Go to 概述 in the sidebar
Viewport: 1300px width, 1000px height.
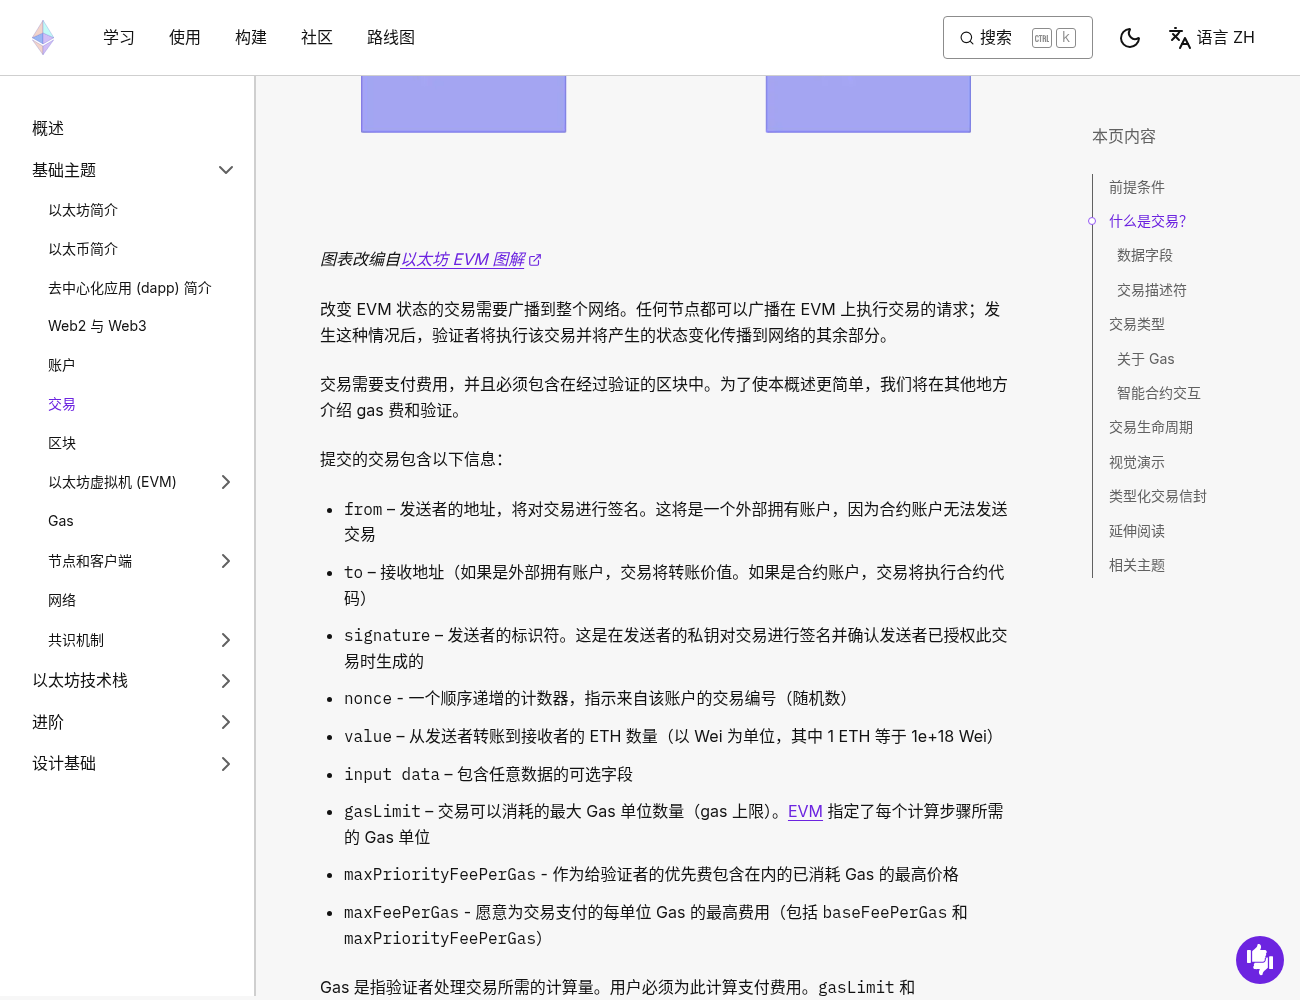point(48,128)
